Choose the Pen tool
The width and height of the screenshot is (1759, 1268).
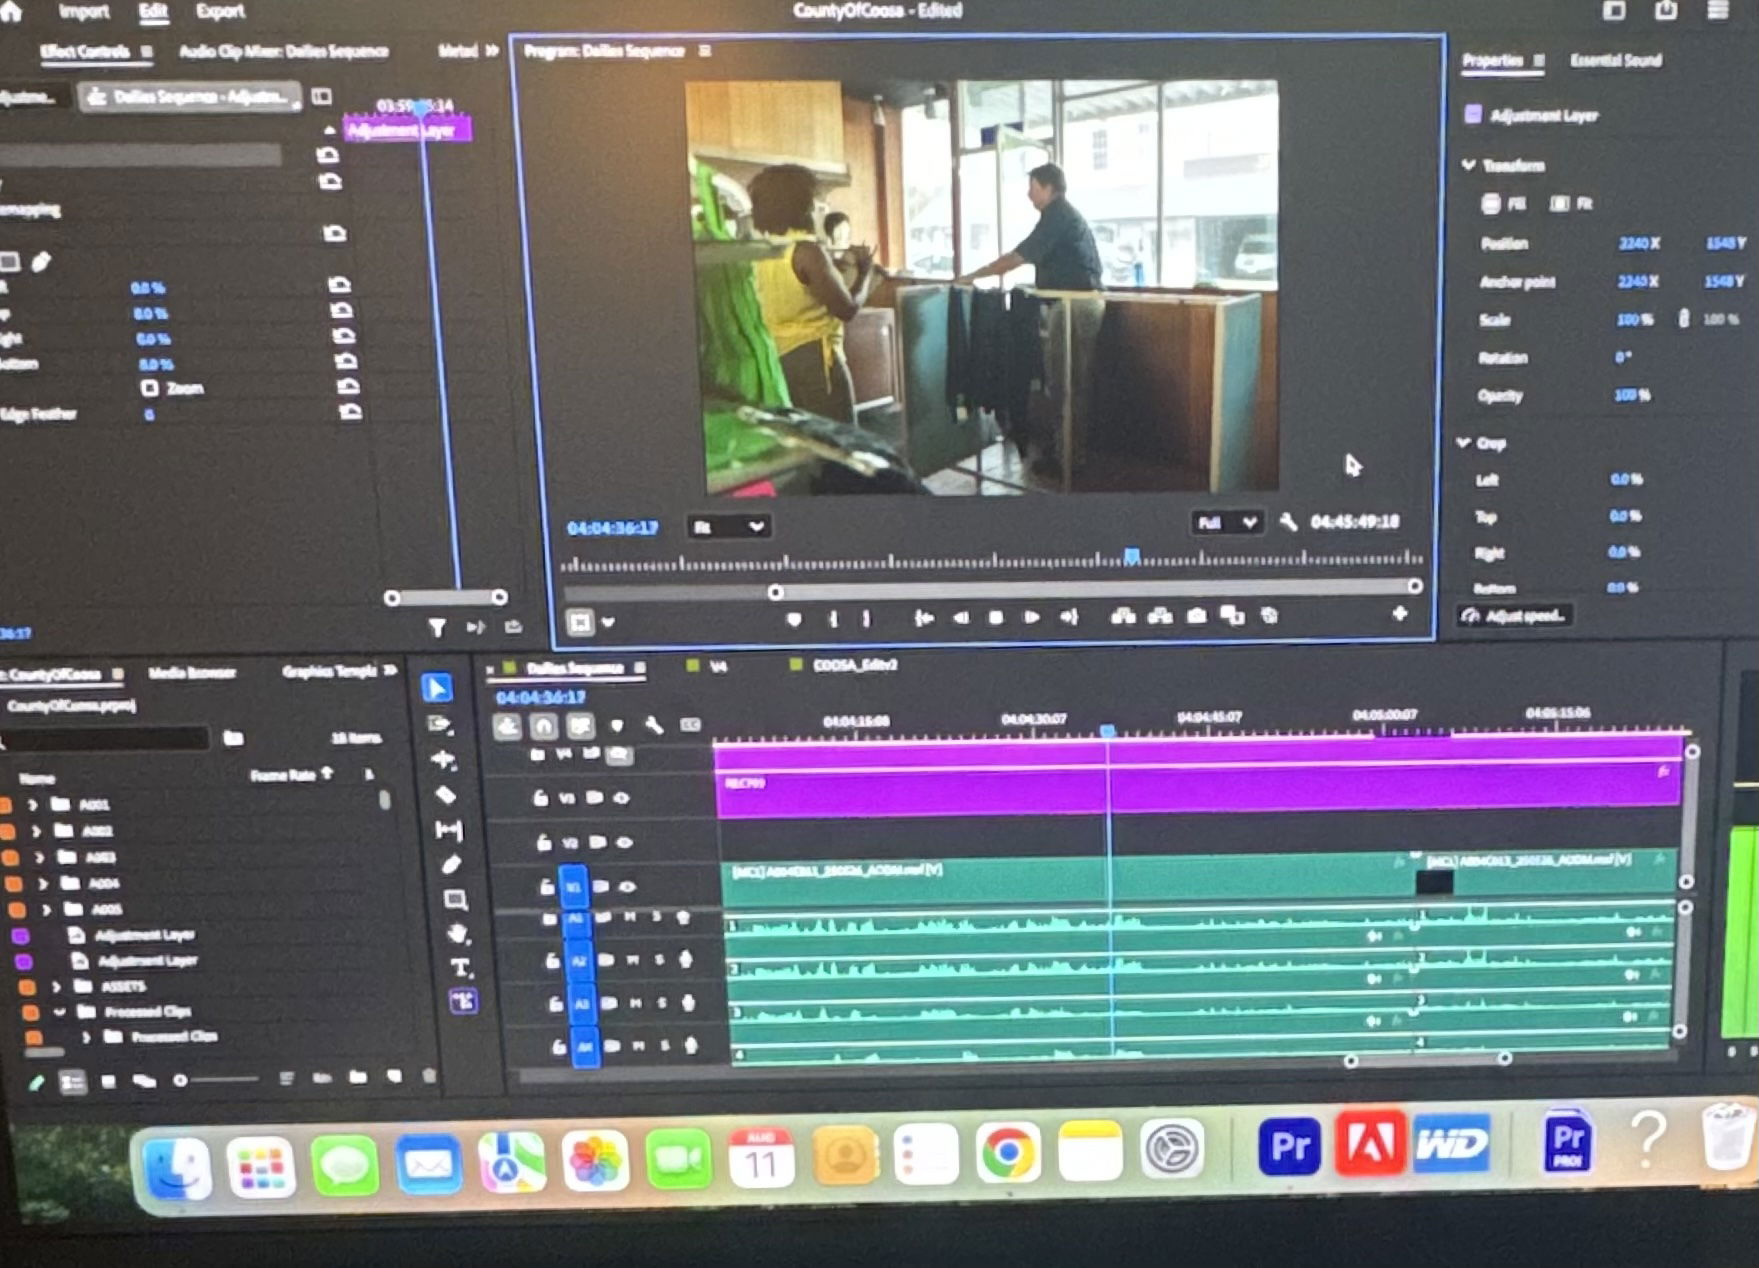(x=451, y=865)
